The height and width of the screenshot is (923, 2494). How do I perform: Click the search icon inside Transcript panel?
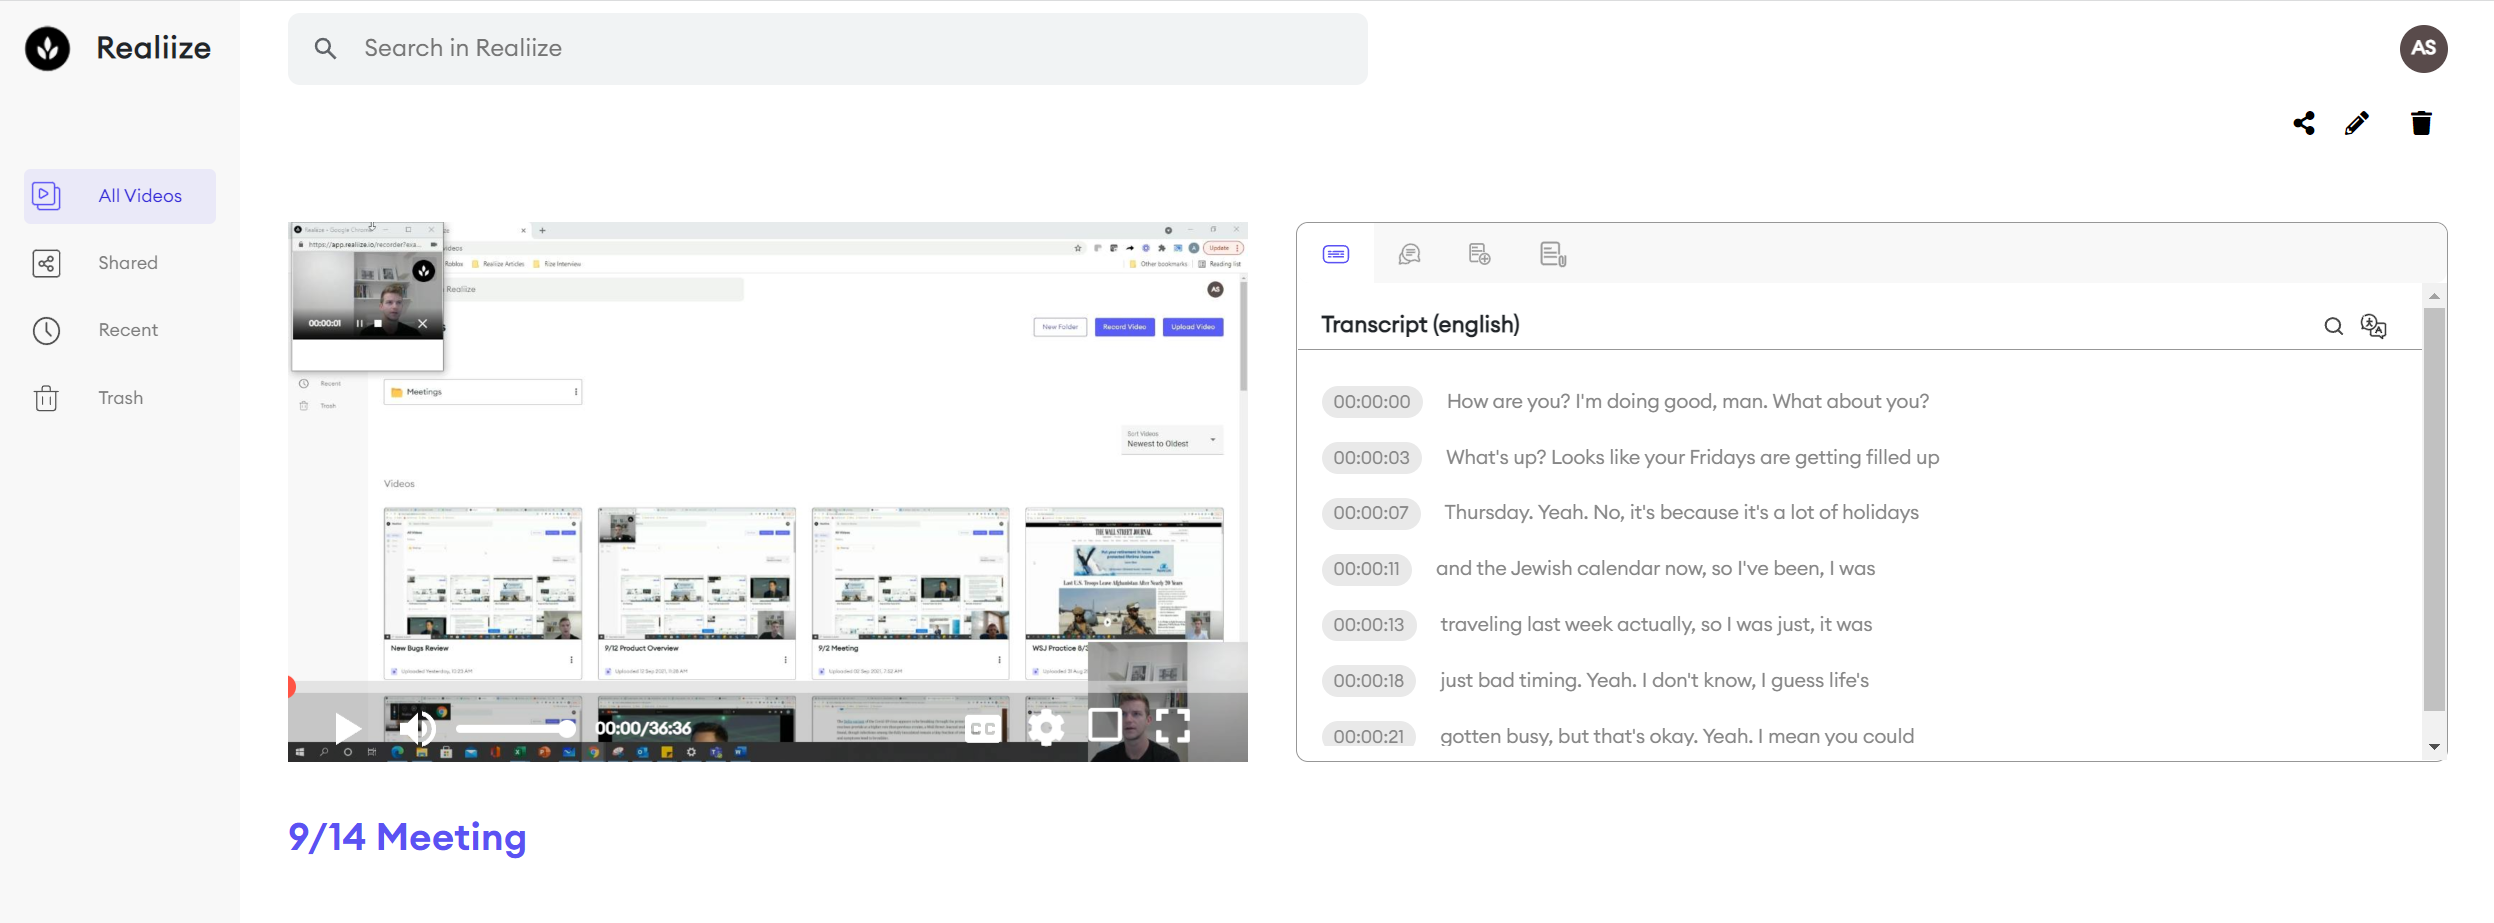[2334, 326]
